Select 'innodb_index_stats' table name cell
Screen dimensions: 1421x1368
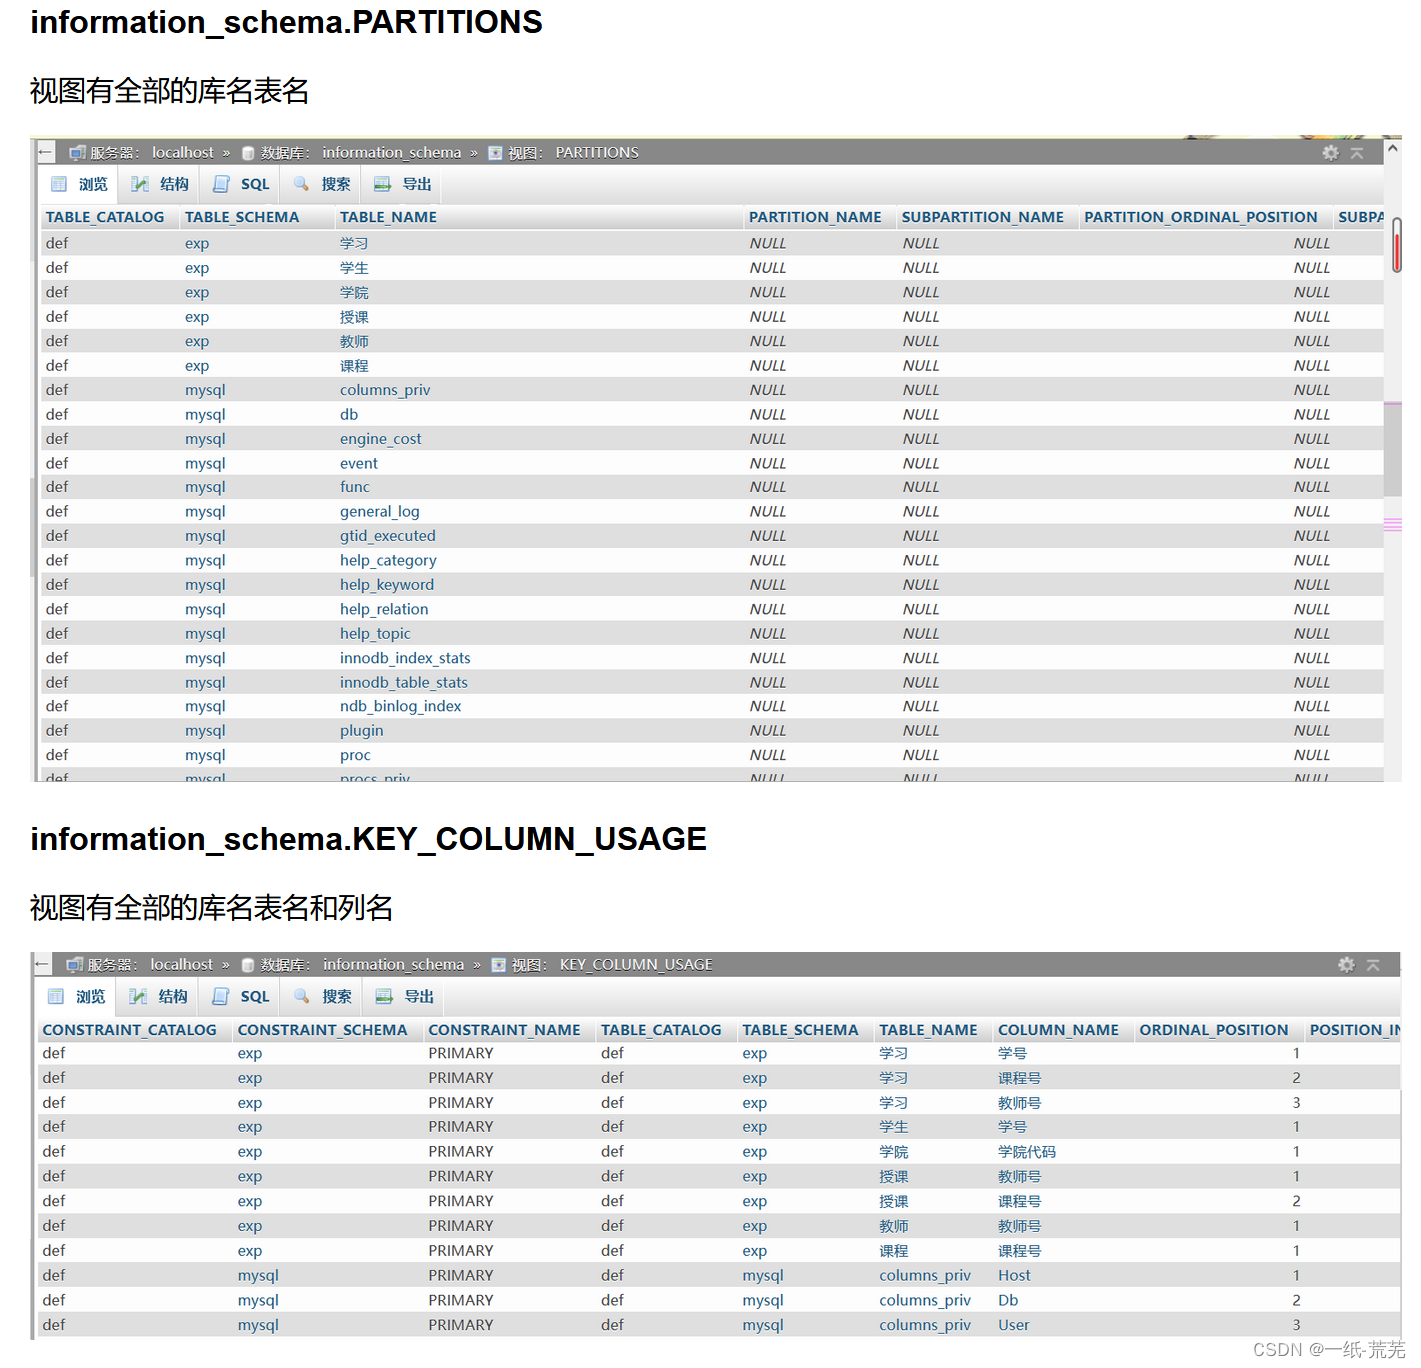[405, 658]
